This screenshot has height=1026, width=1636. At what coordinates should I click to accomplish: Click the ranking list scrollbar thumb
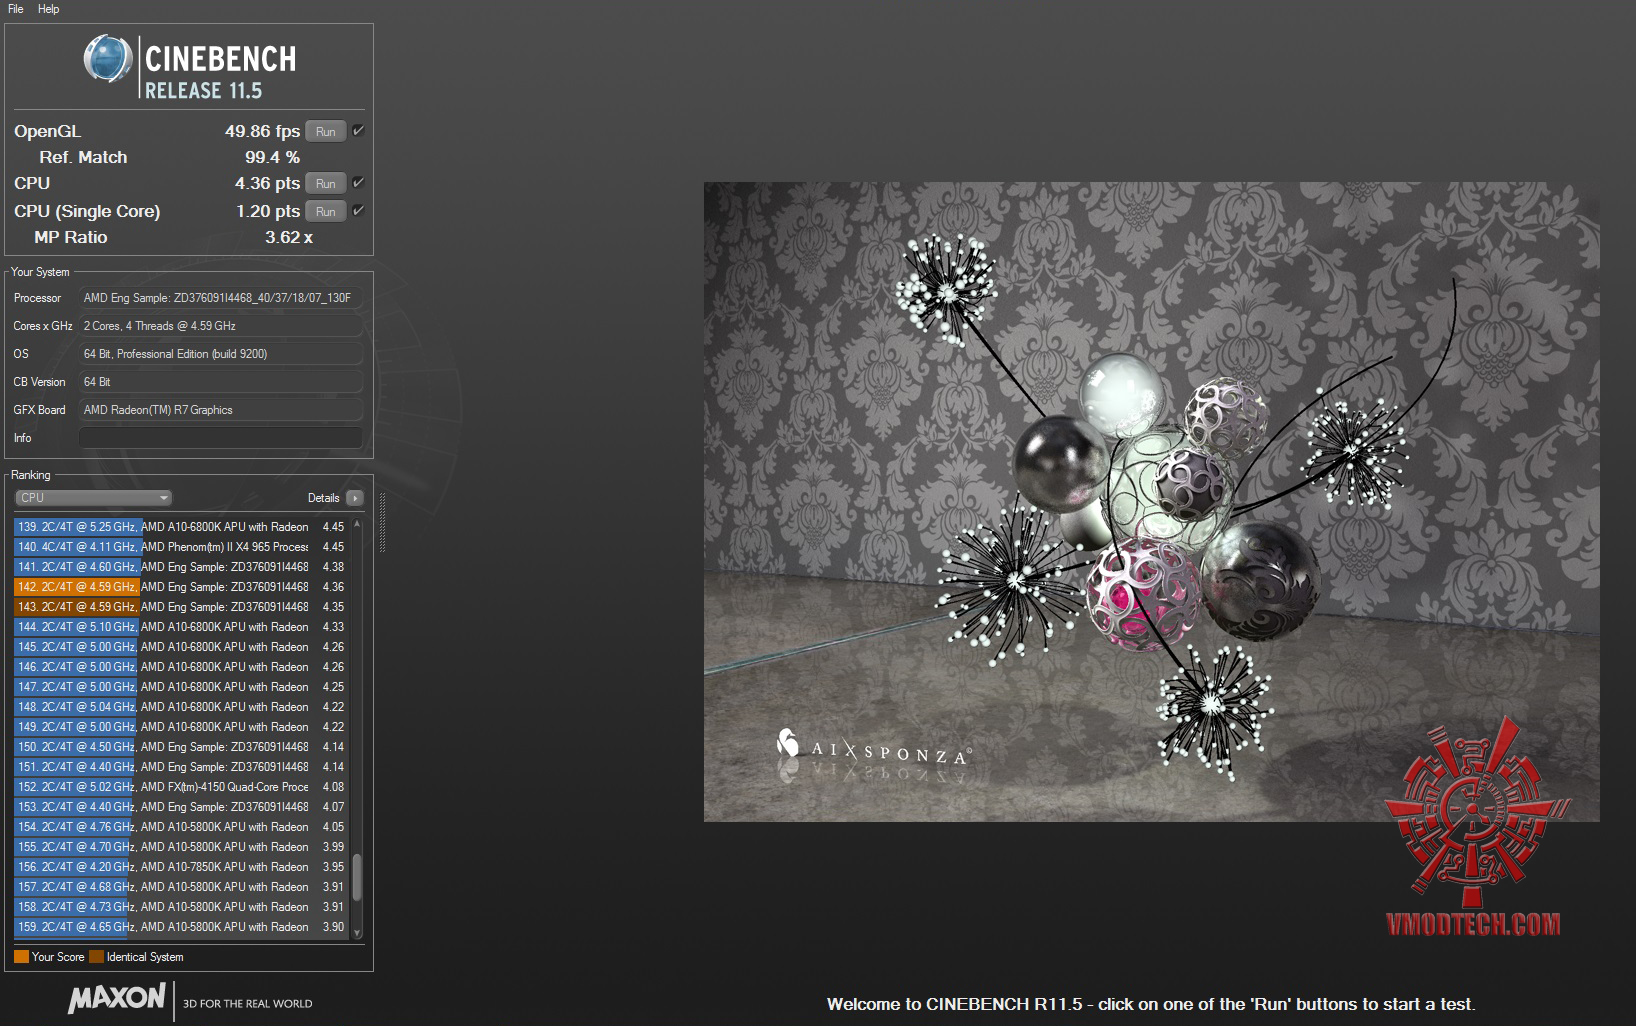[x=357, y=876]
